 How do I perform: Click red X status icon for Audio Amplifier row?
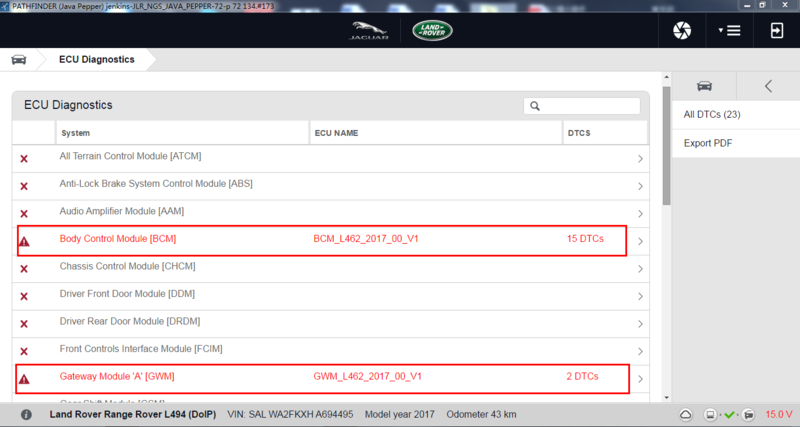point(24,214)
